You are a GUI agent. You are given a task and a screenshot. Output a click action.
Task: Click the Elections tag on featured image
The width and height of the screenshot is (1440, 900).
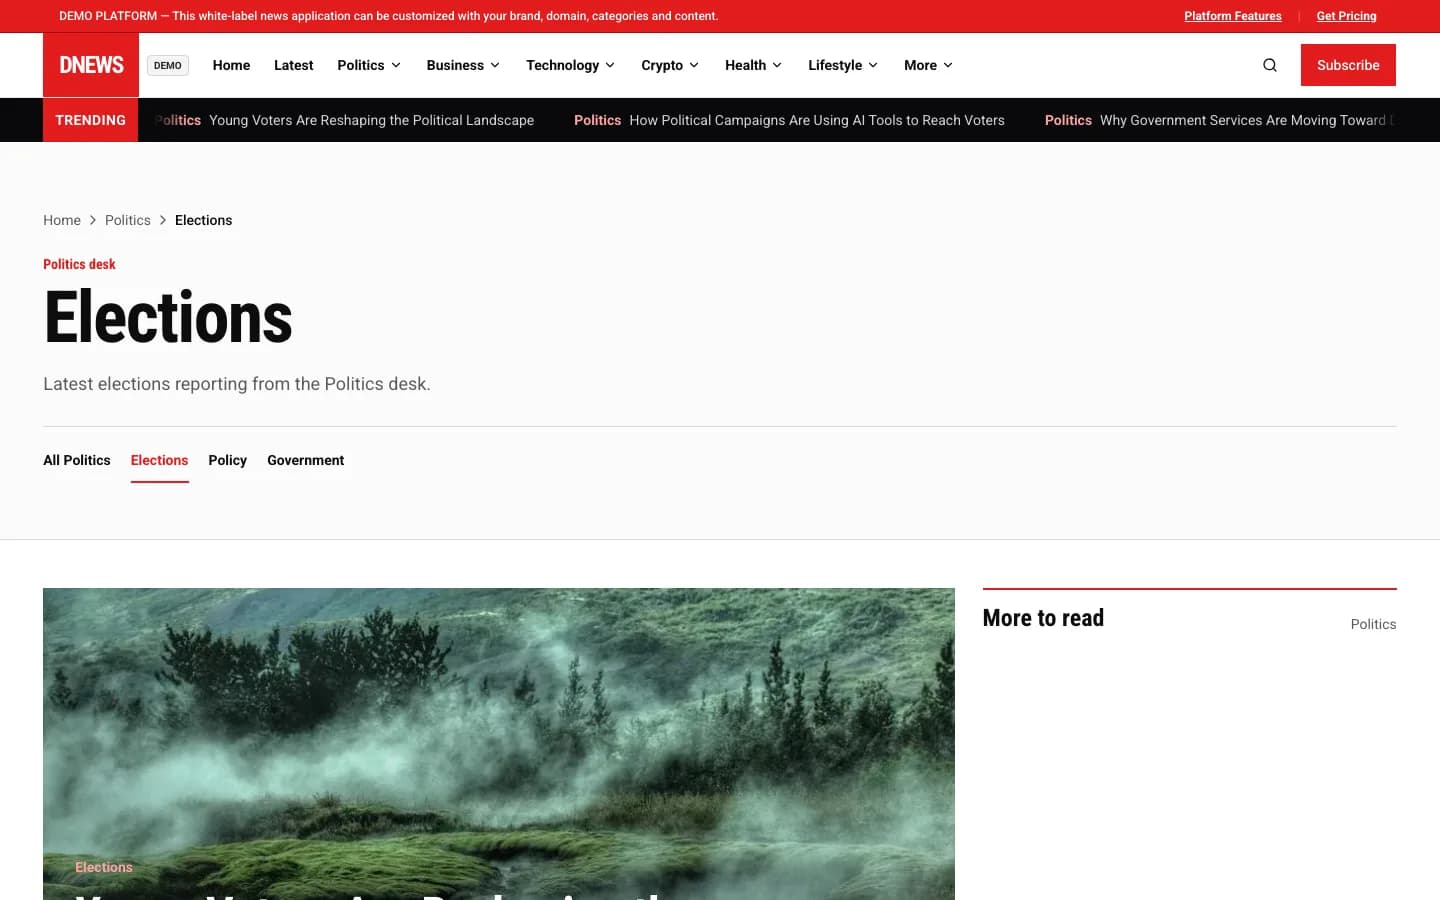(x=104, y=867)
